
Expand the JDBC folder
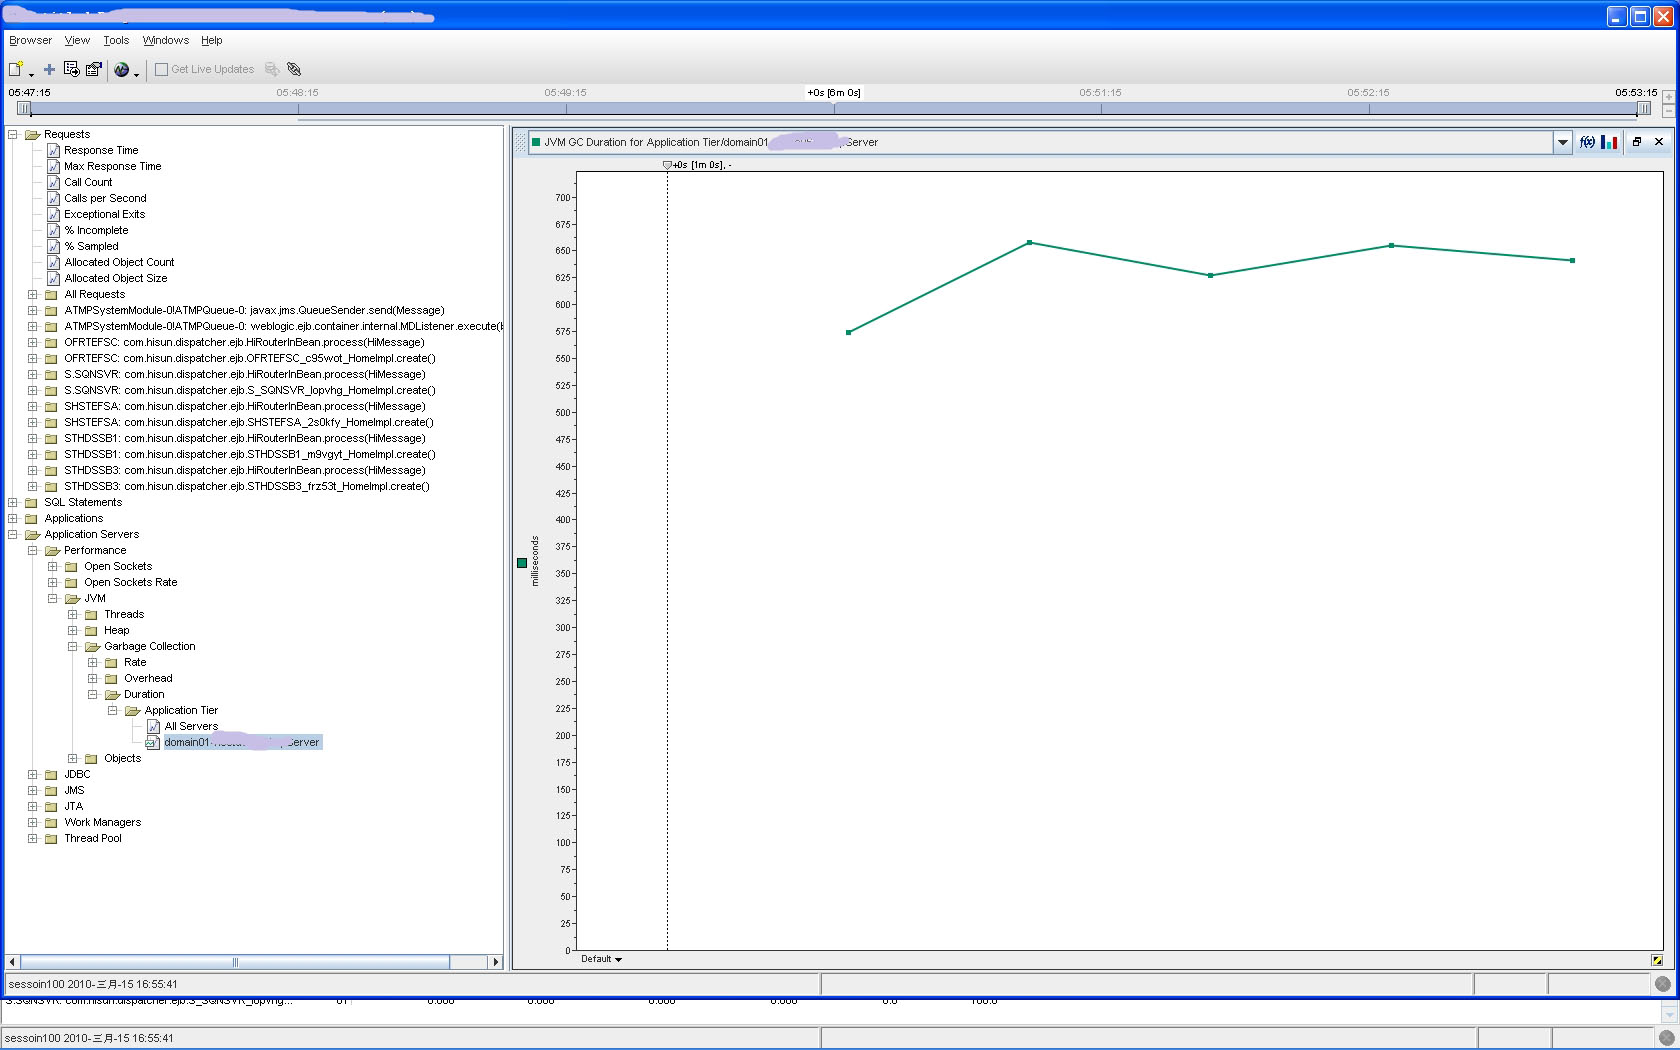point(32,774)
